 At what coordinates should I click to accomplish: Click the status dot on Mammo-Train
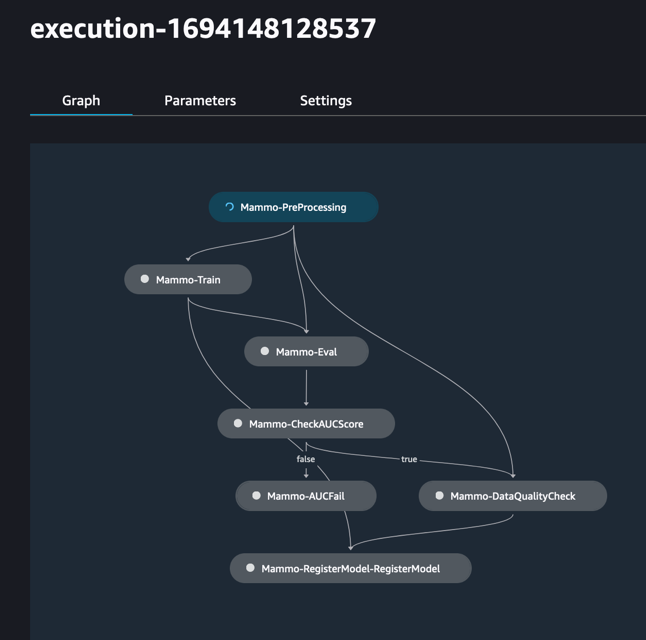click(x=145, y=279)
